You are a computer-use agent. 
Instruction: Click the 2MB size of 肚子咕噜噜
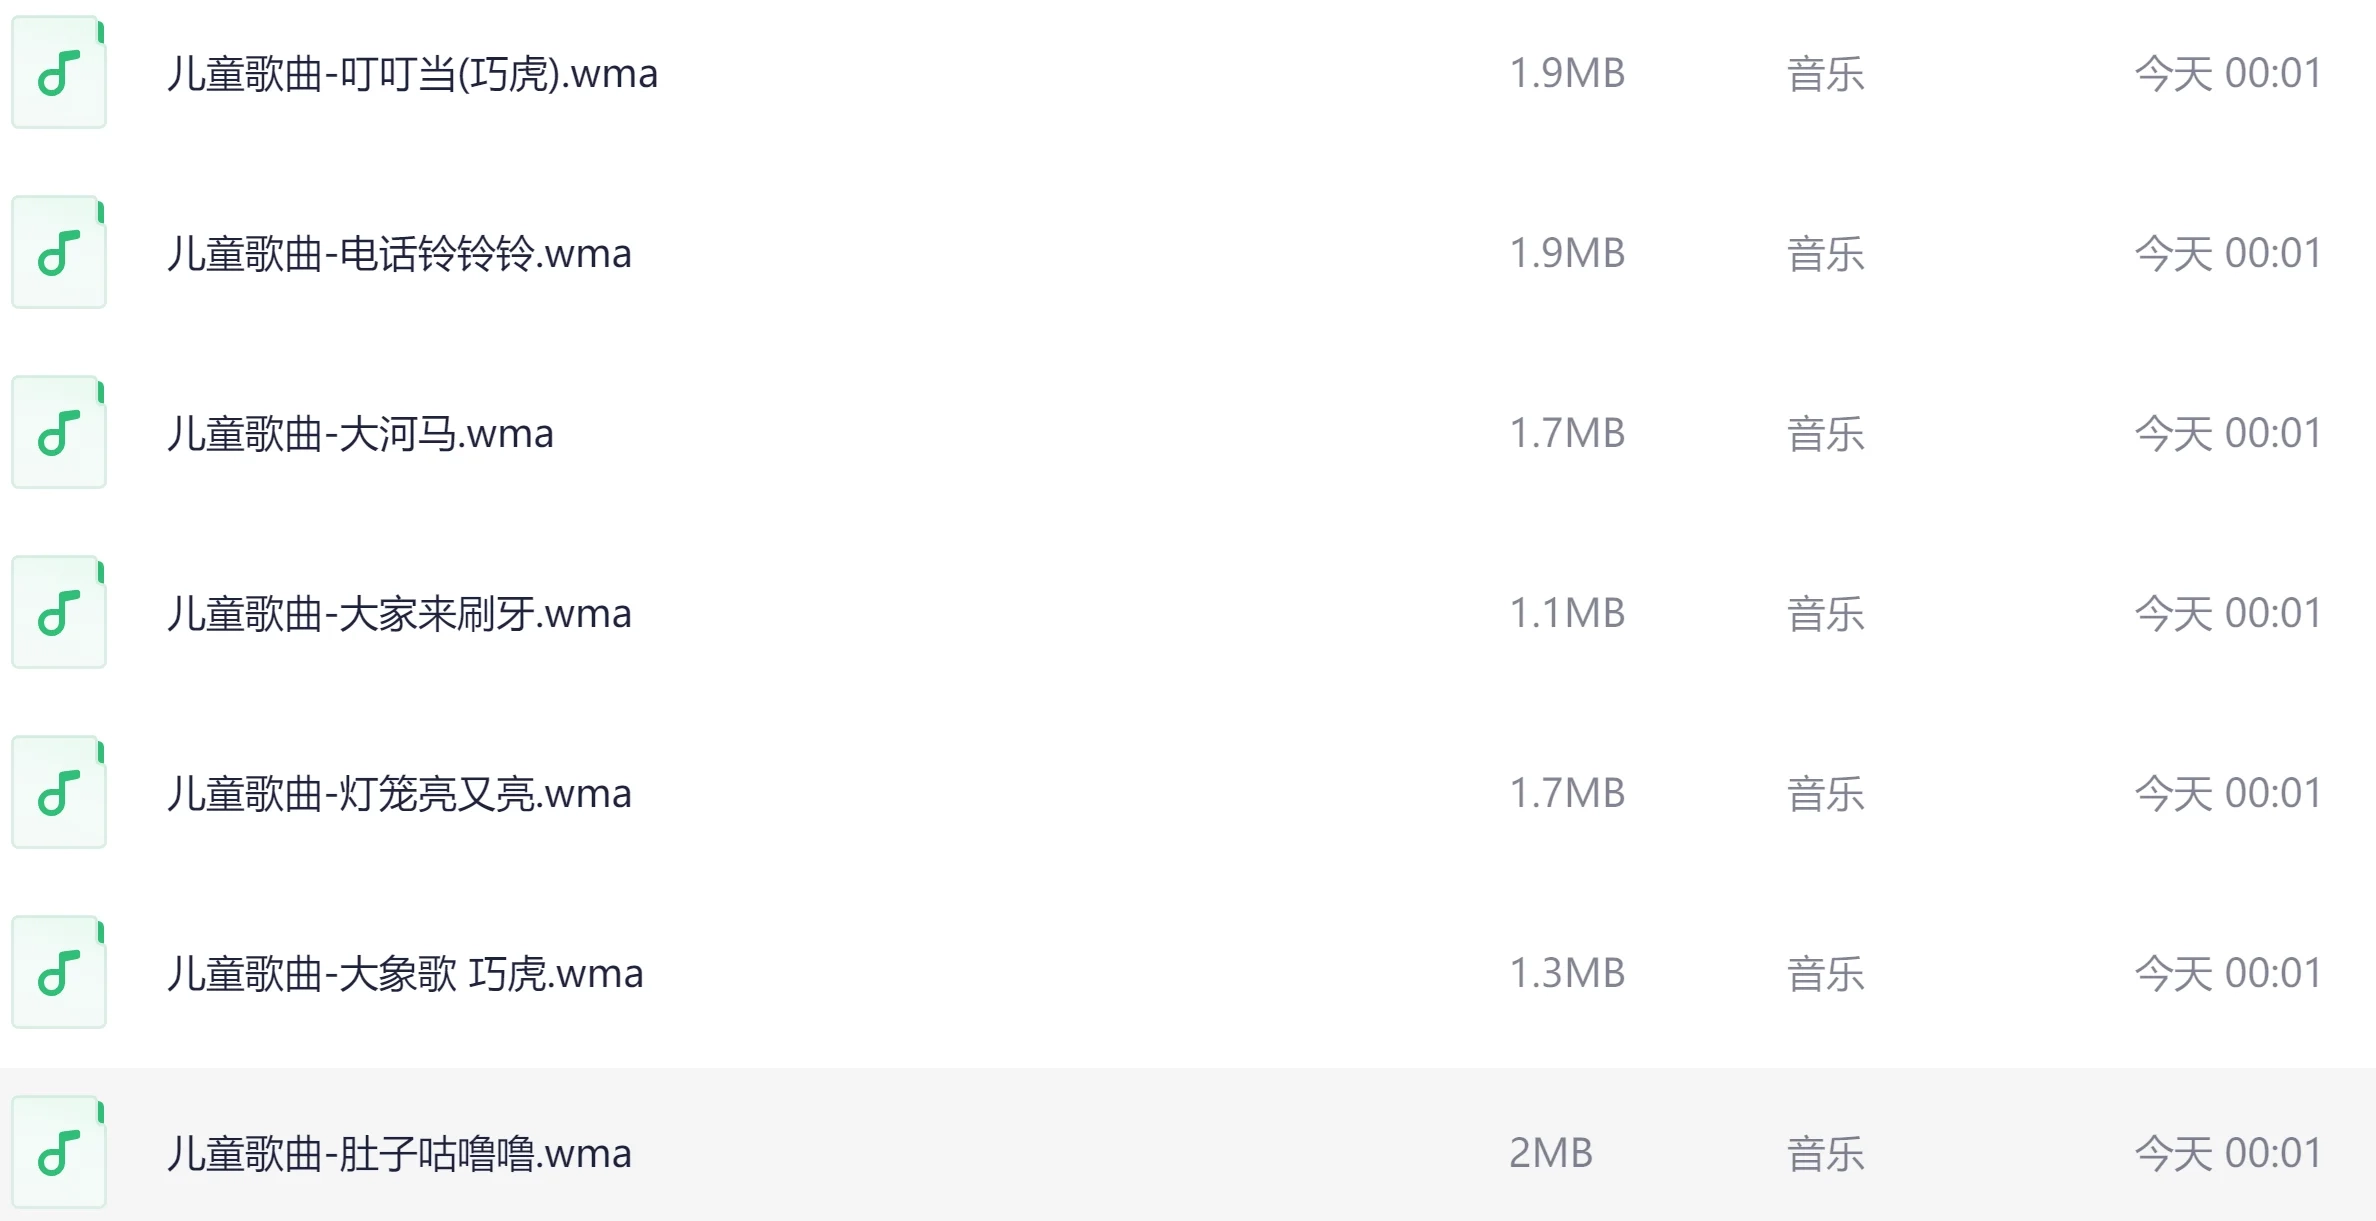pyautogui.click(x=1550, y=1153)
